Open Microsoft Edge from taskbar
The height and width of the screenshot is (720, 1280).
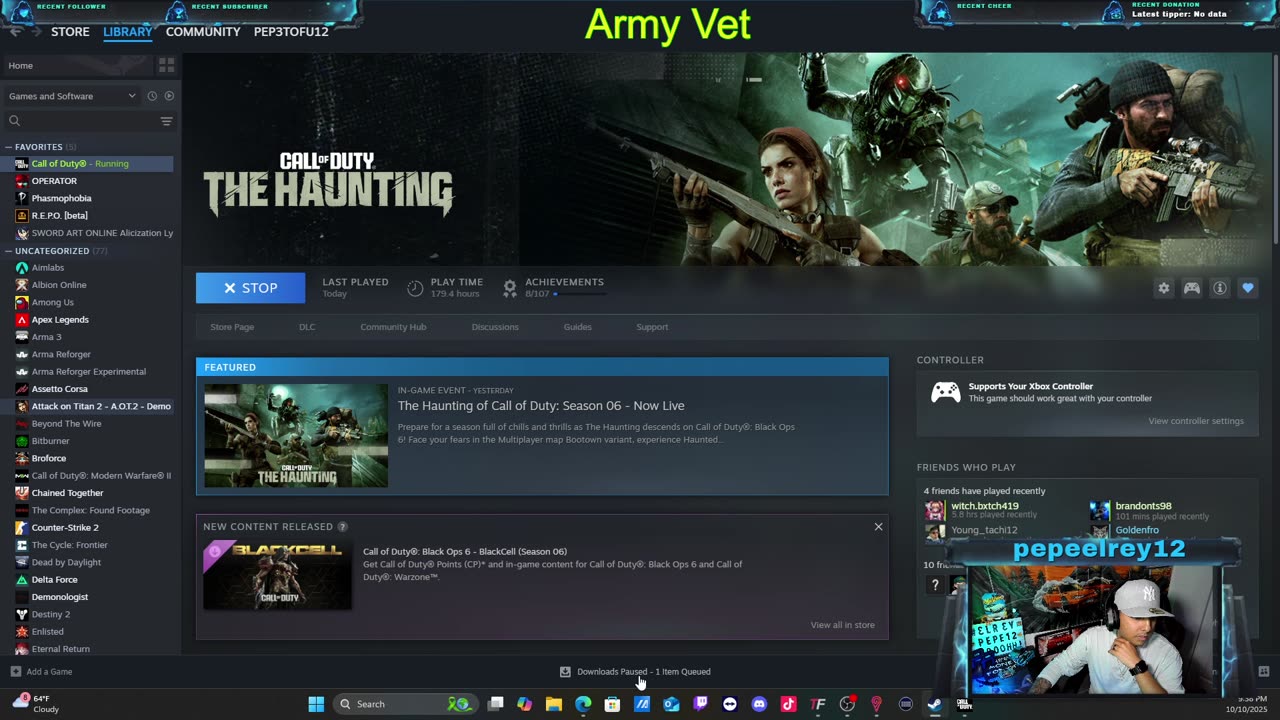point(583,704)
